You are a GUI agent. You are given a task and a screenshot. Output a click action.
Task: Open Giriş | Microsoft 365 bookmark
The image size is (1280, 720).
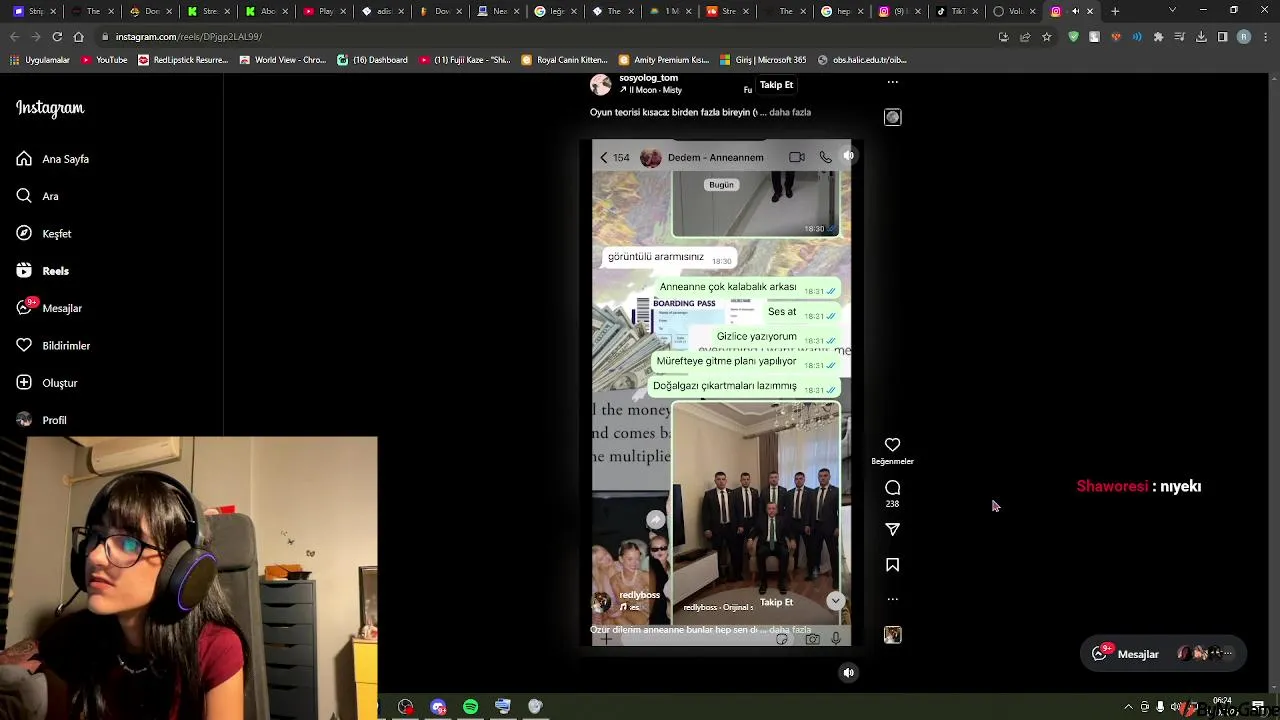[x=763, y=60]
